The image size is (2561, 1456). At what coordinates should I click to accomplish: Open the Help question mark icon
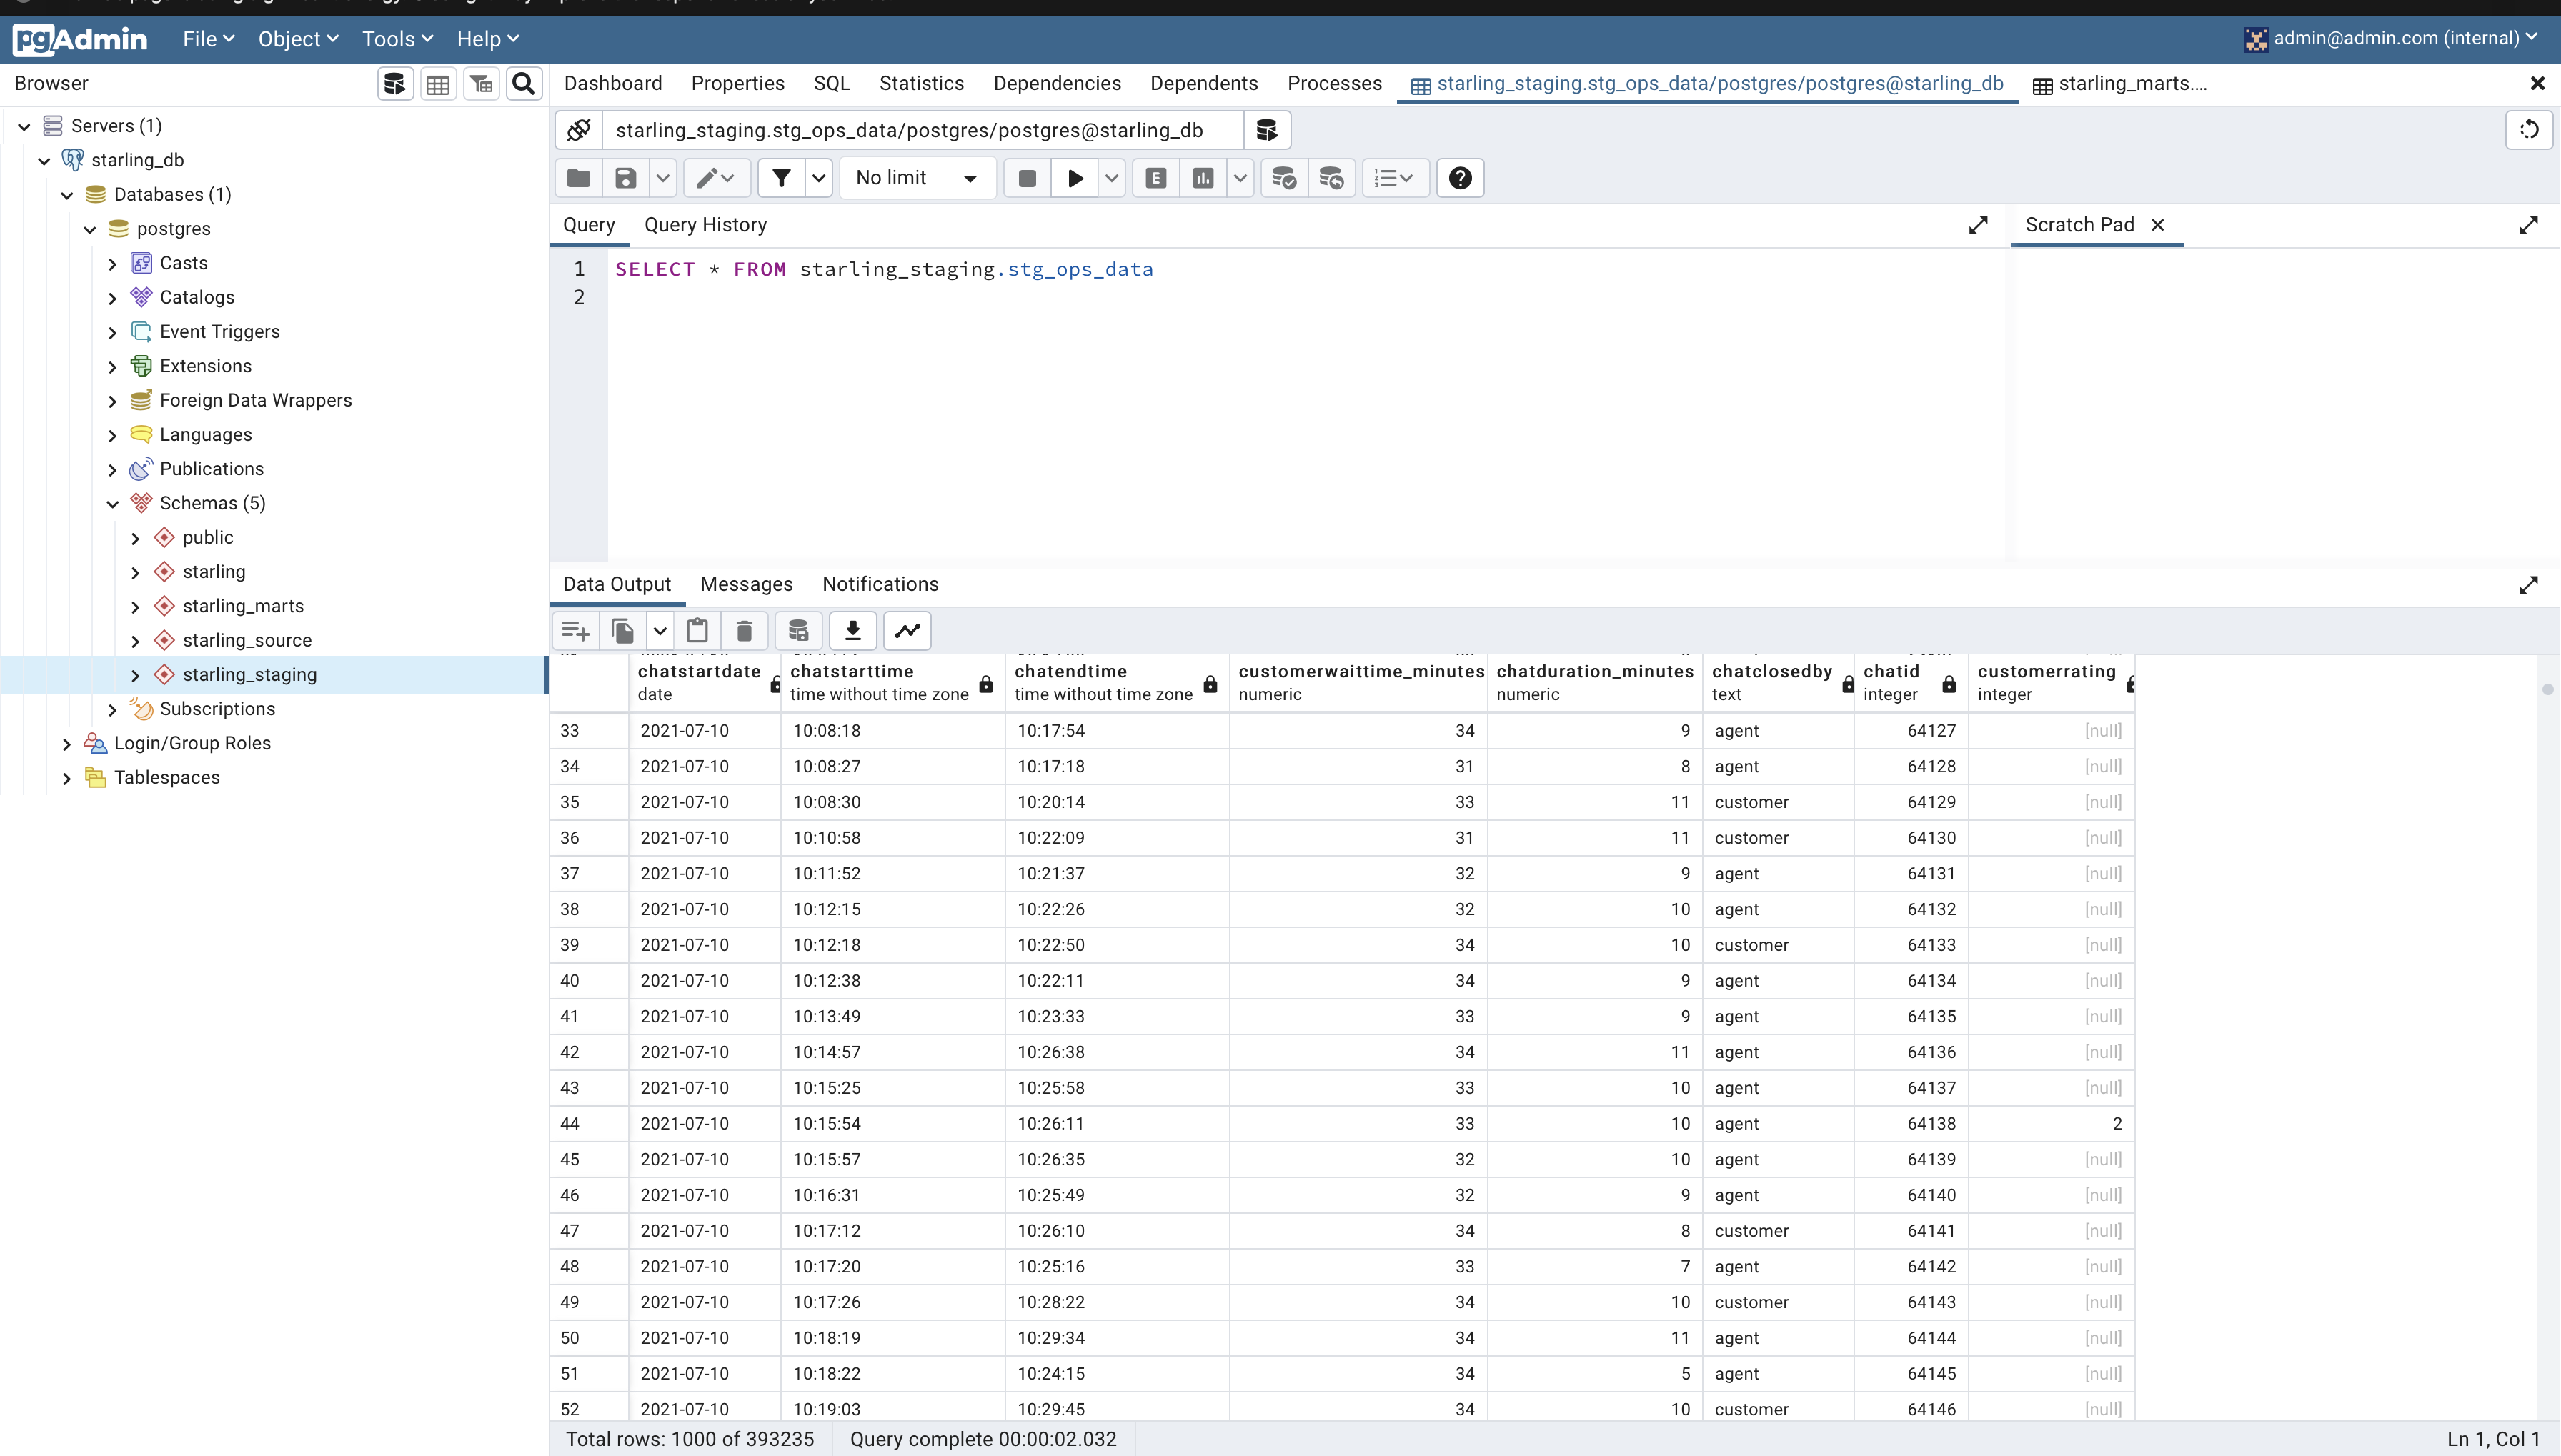[1460, 178]
